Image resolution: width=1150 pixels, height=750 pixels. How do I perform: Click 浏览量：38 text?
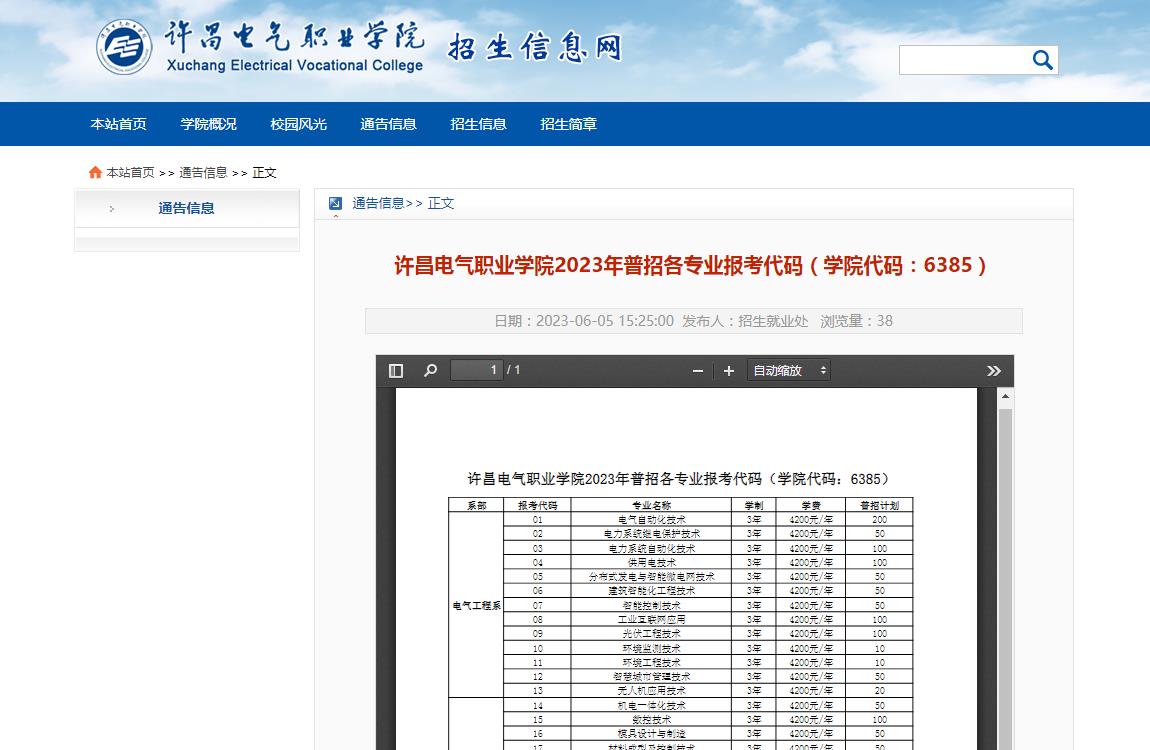[856, 321]
